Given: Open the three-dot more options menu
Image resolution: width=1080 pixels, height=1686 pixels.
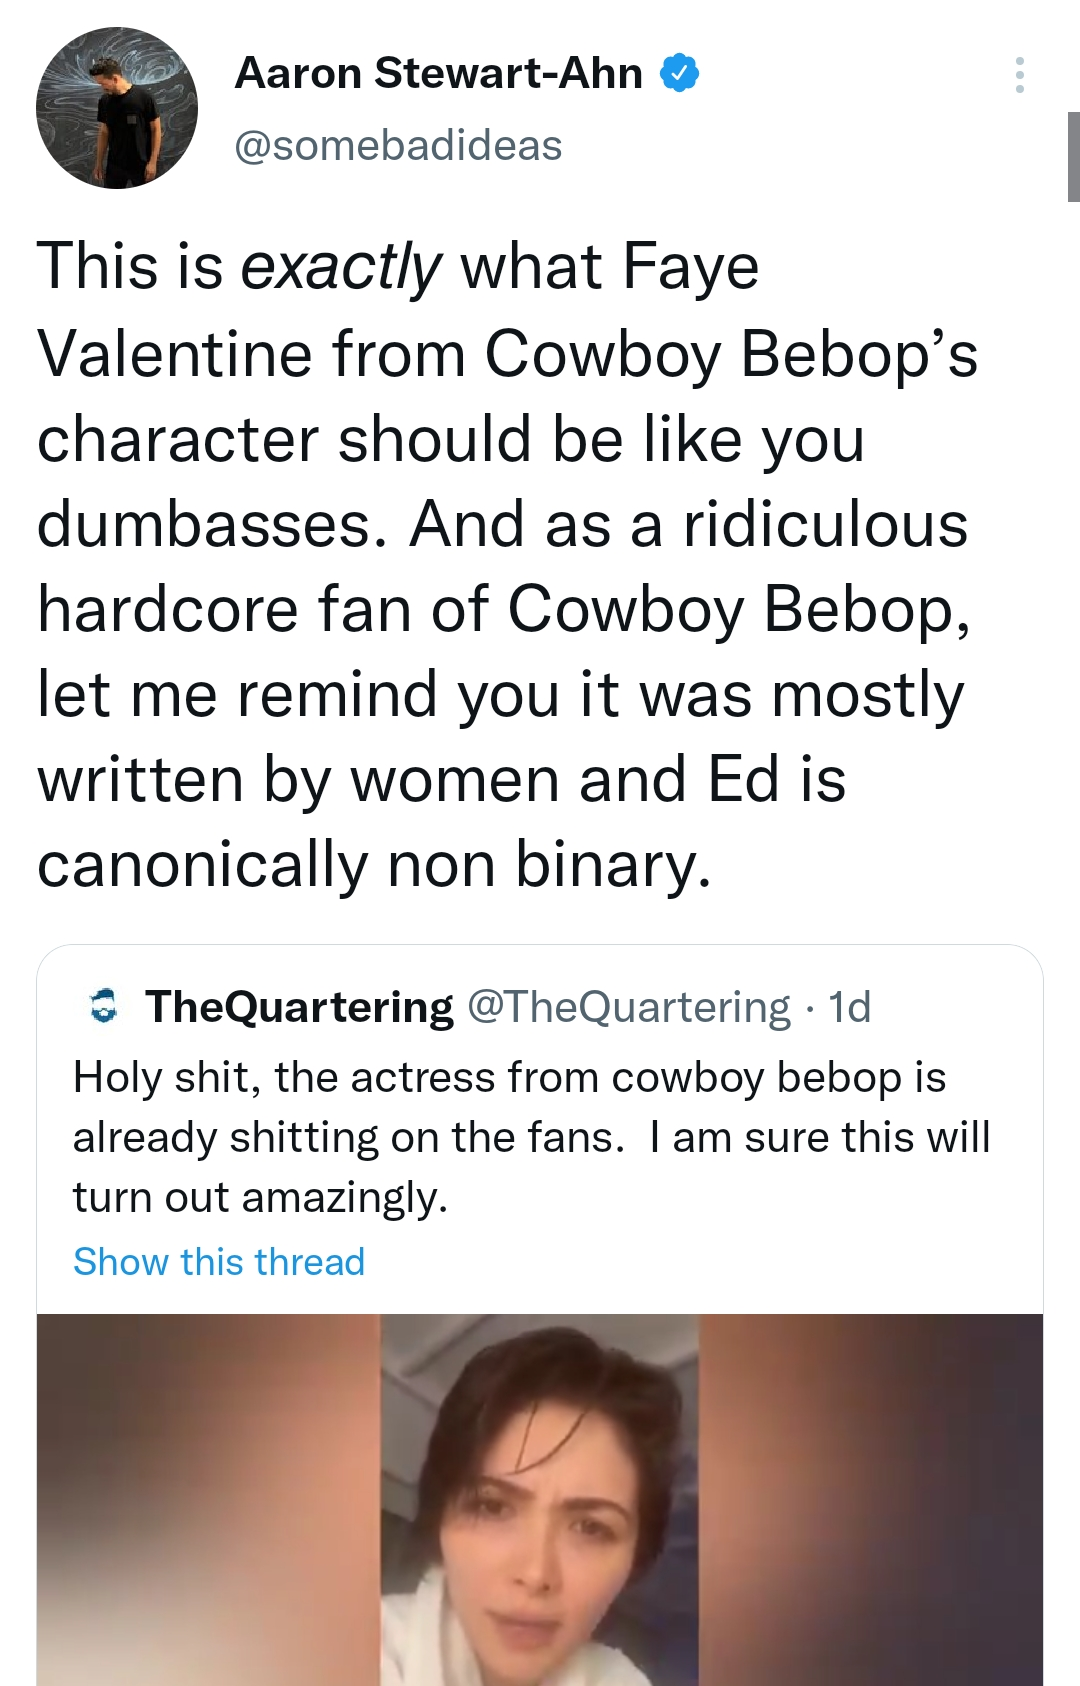Looking at the screenshot, I should click(x=1019, y=75).
